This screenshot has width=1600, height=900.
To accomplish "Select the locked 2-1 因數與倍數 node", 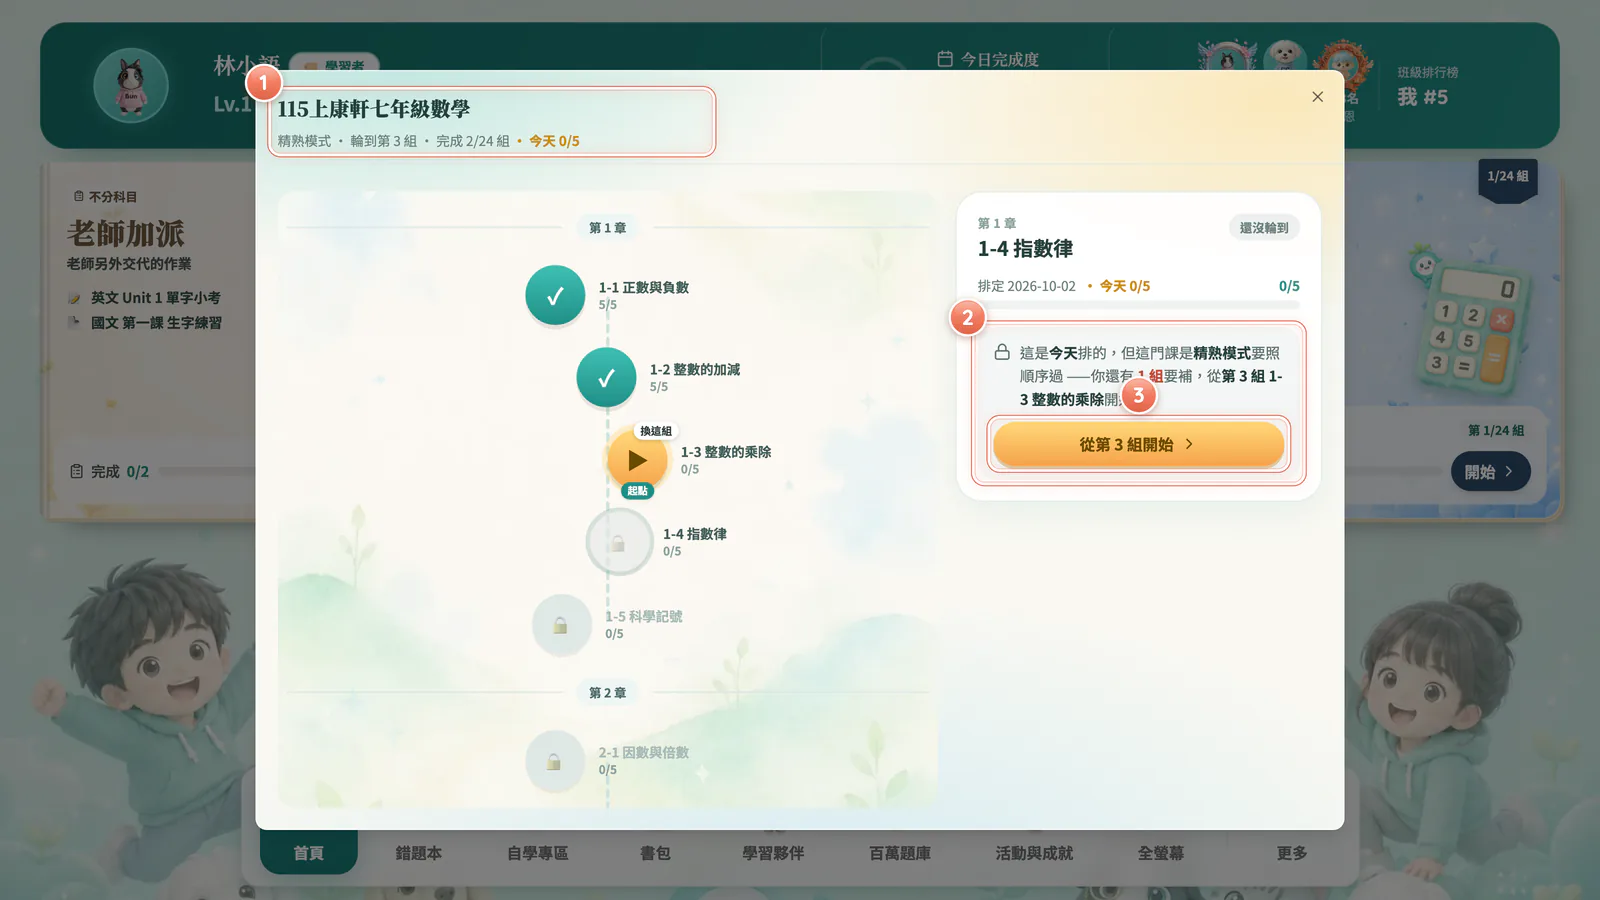I will pyautogui.click(x=555, y=761).
